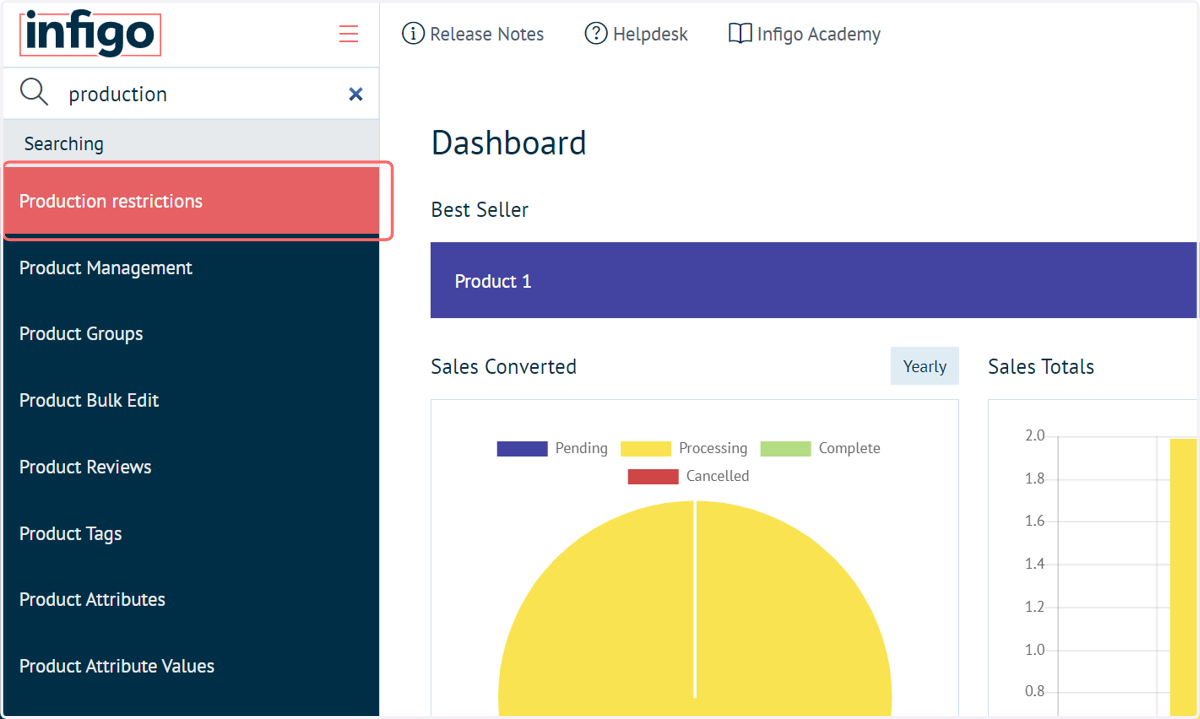Navigate to Product Tags

(191, 533)
